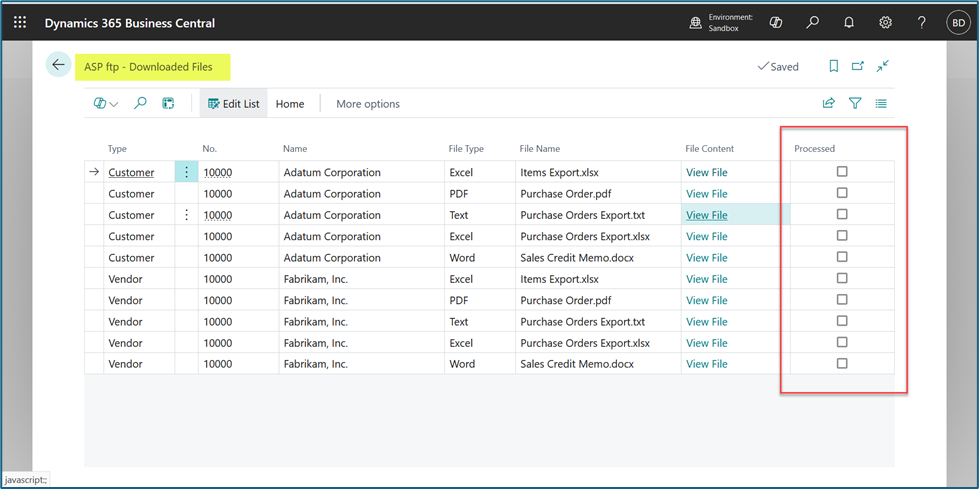Open the Copilot dropdown in the toolbar
The image size is (979, 489).
[106, 104]
